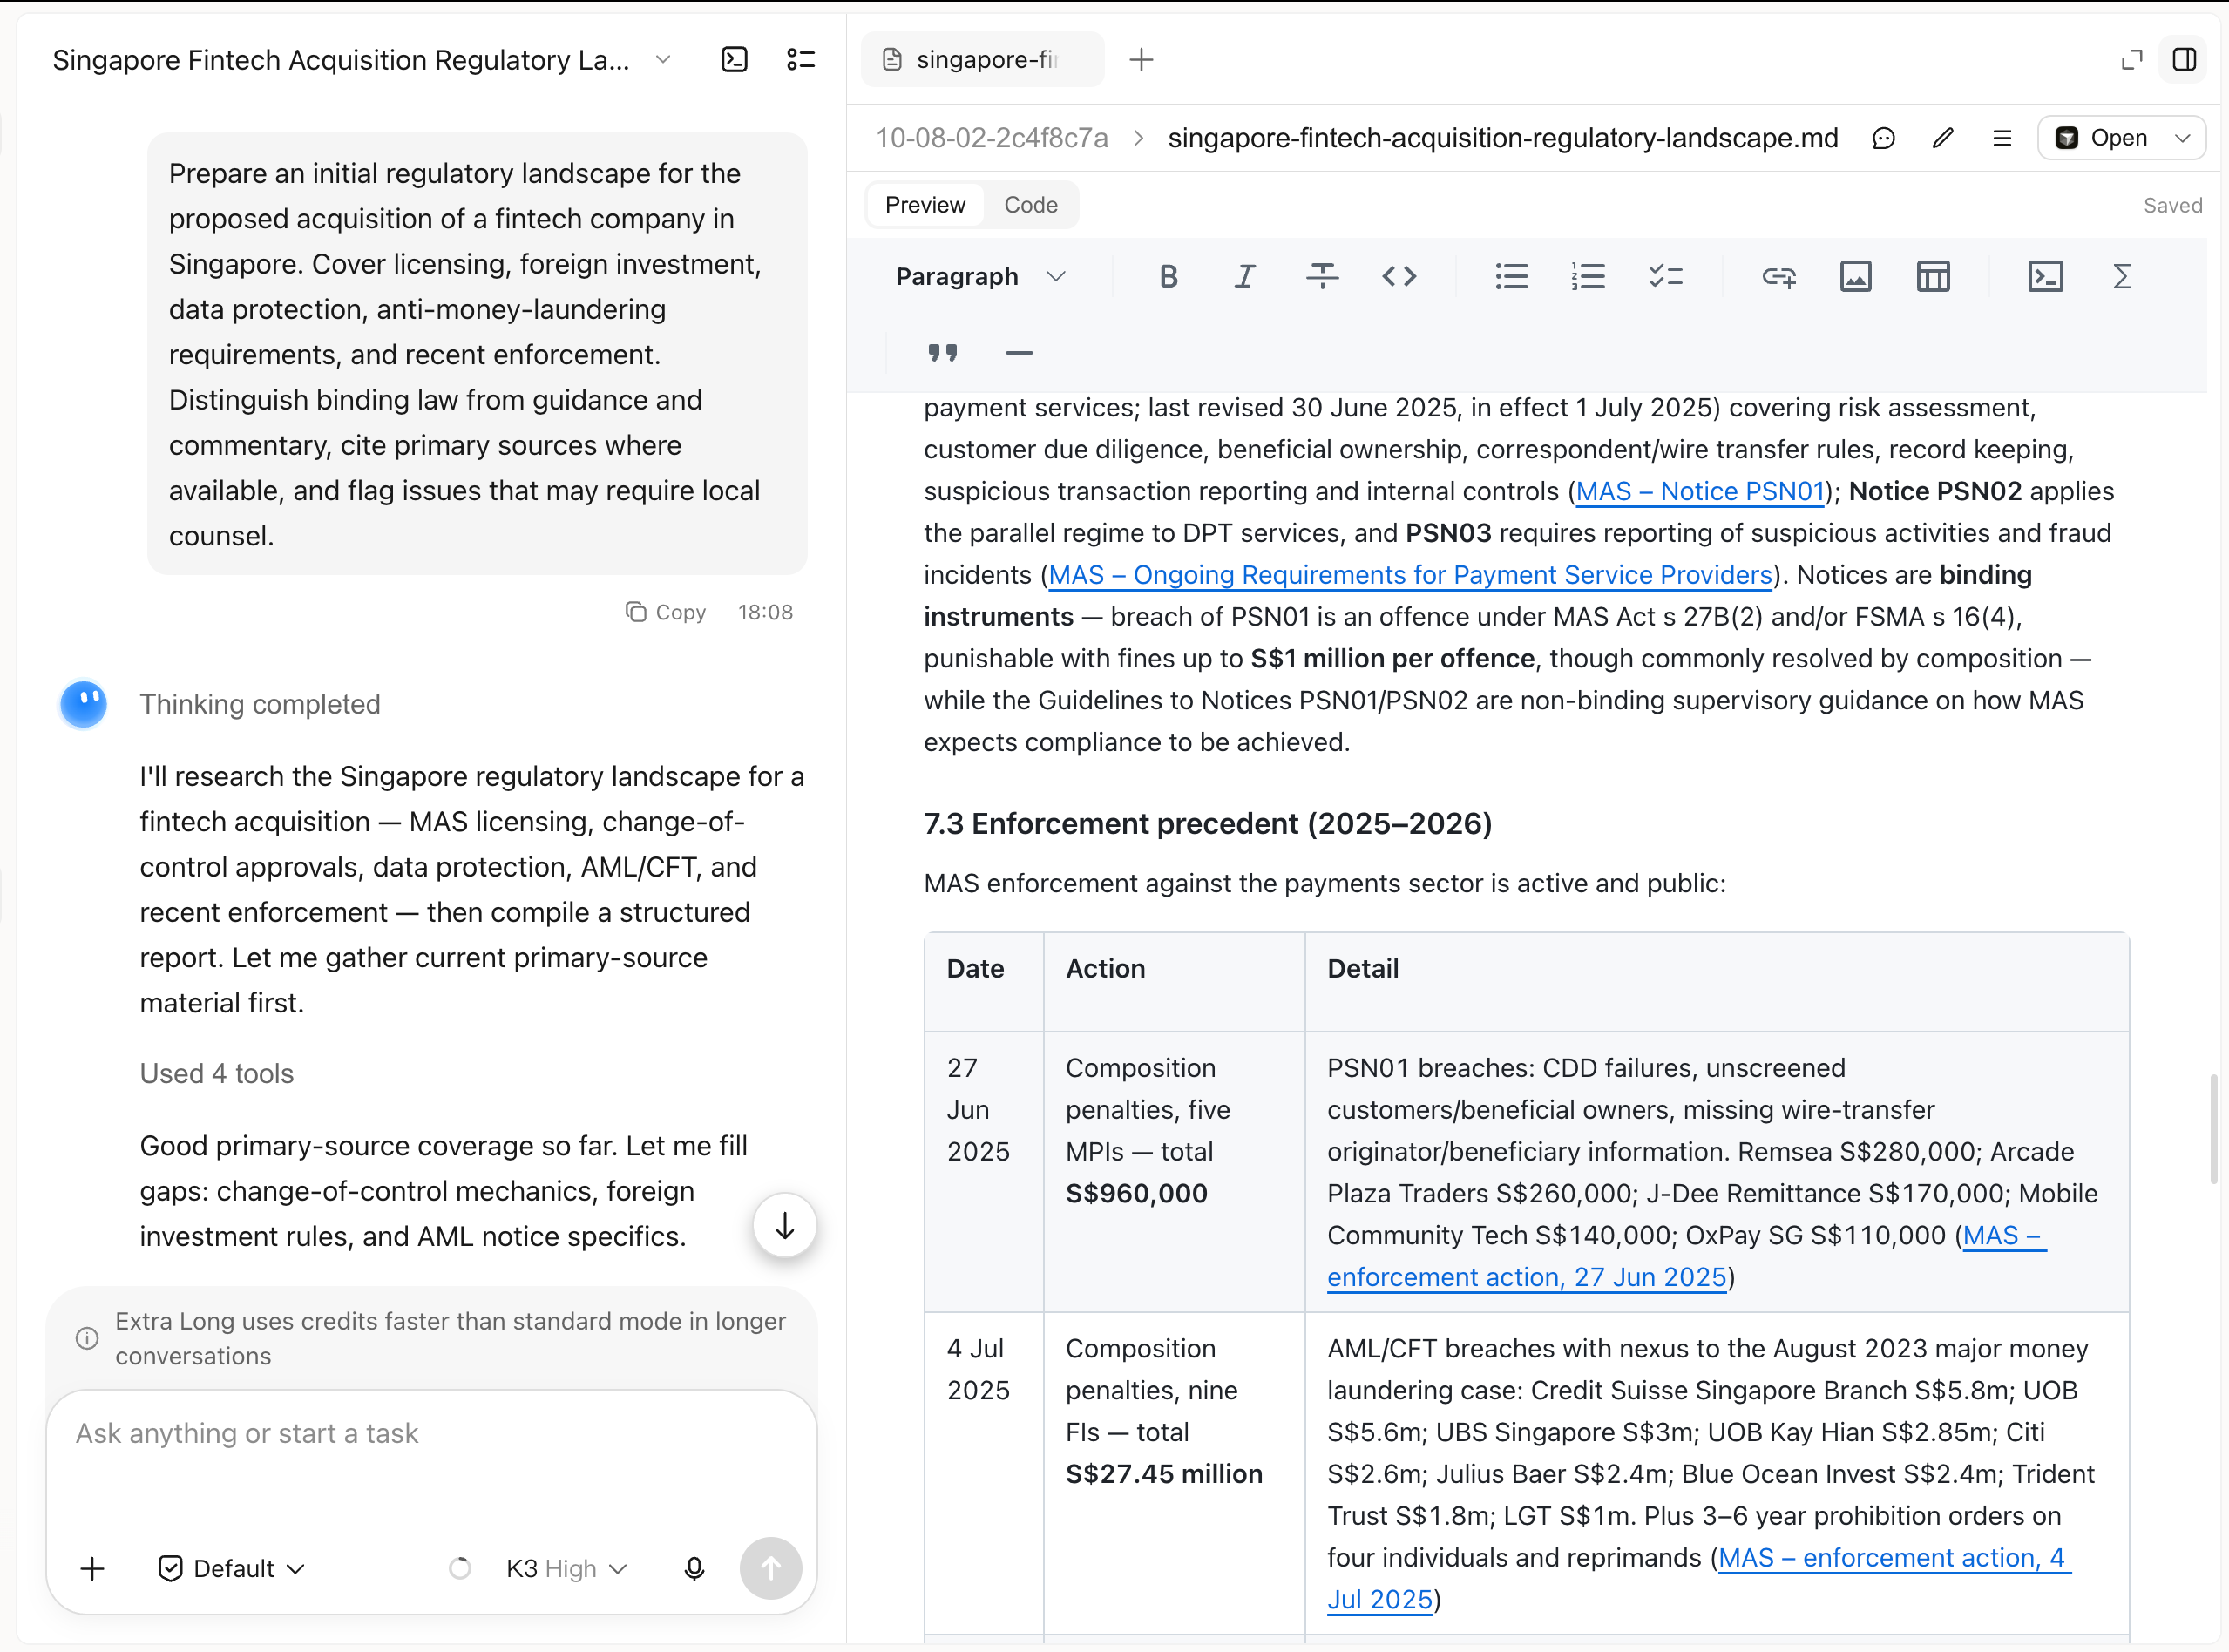Apply Italic formatting from toolbar

point(1244,277)
